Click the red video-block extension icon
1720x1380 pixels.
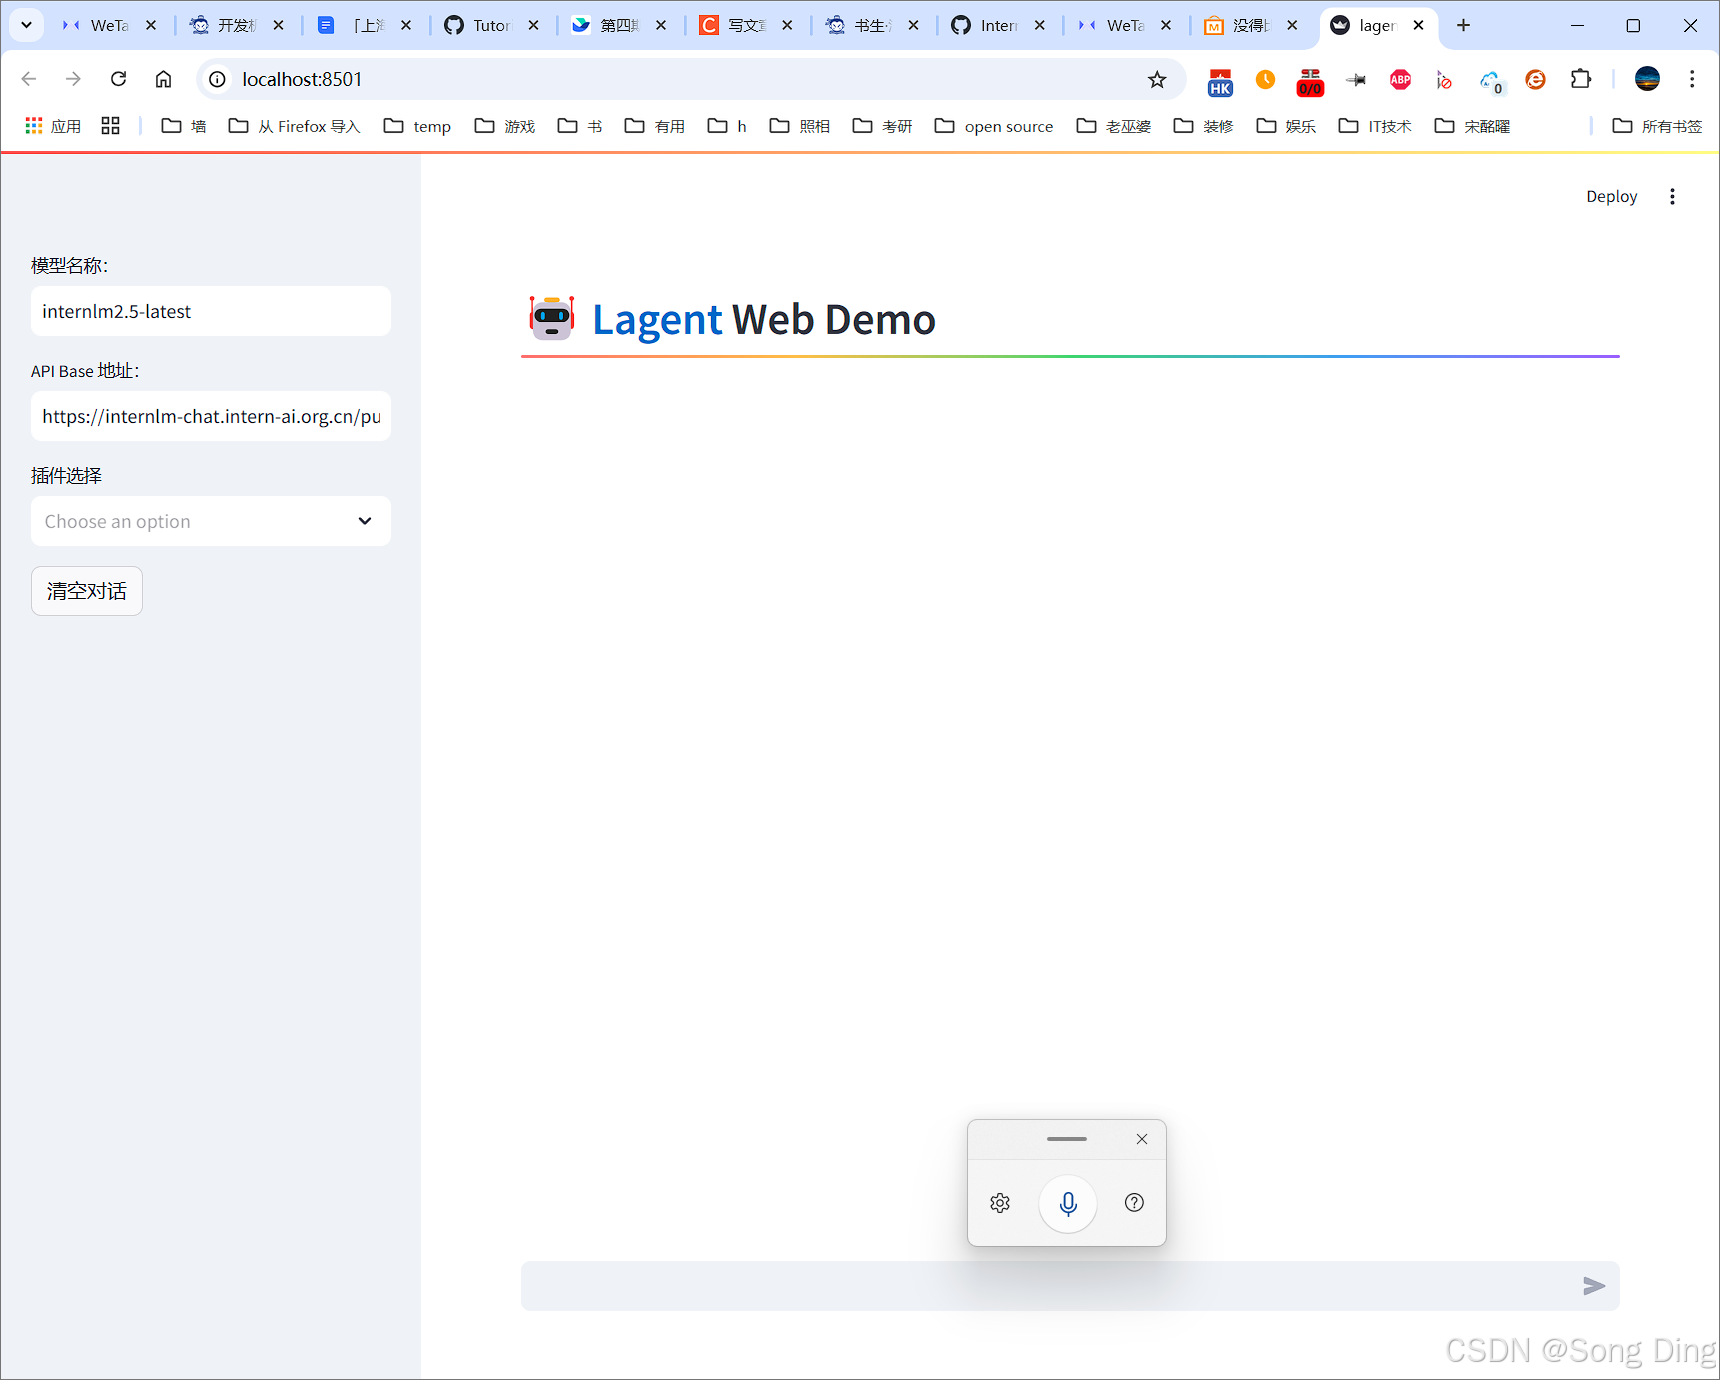pos(1445,79)
